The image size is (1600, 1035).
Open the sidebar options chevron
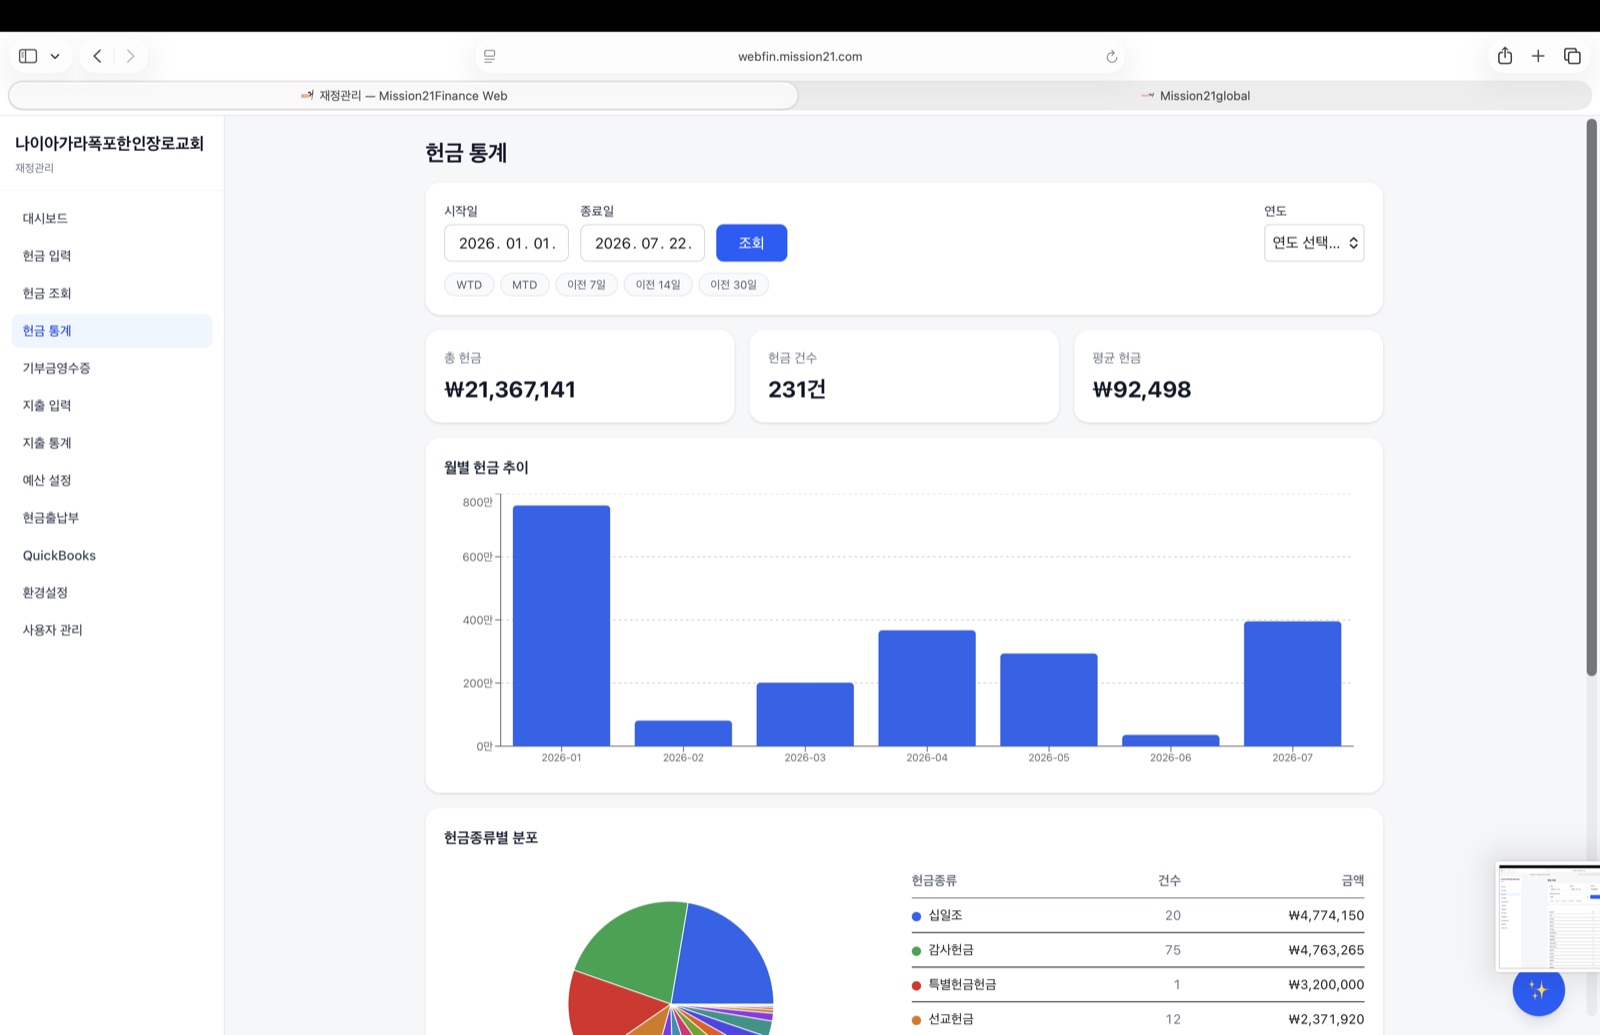[x=55, y=56]
